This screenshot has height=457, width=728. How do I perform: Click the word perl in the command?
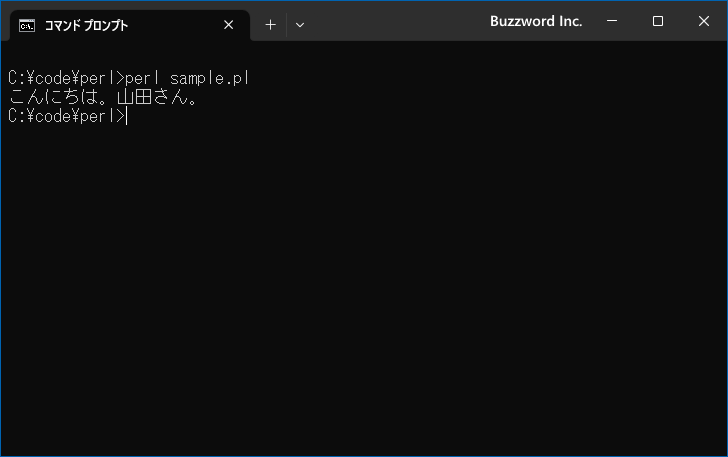click(x=142, y=78)
